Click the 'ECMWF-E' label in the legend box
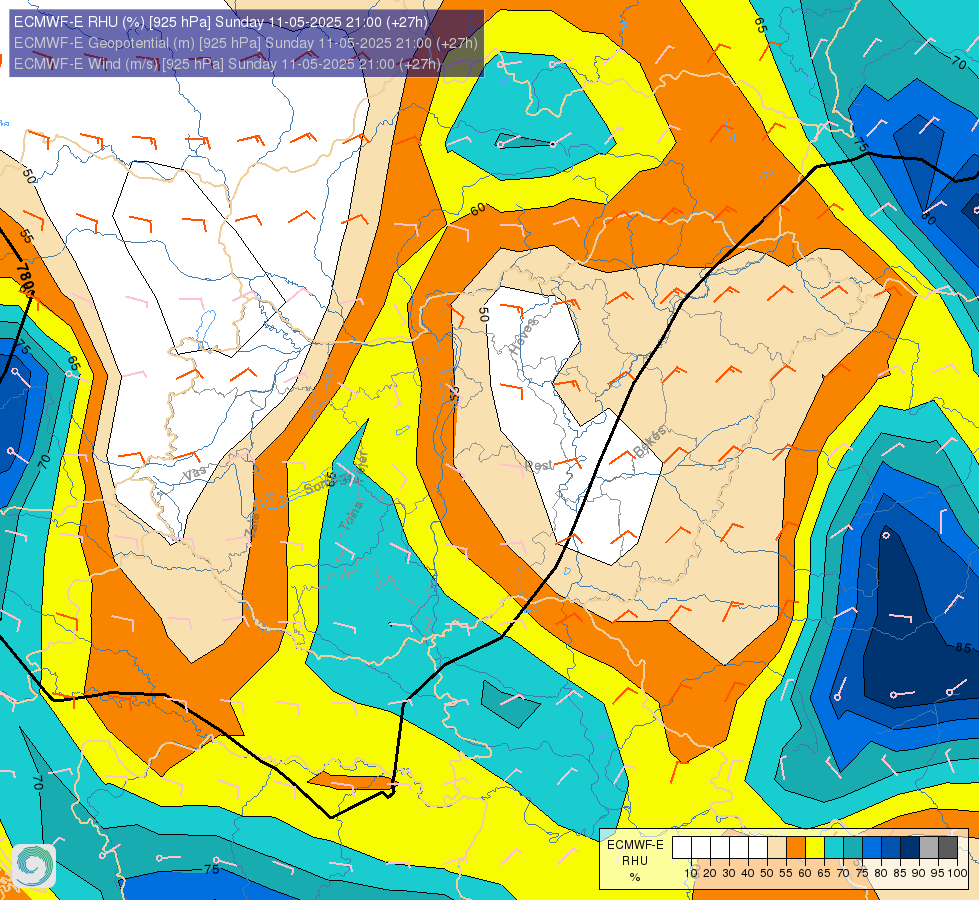 pos(636,844)
